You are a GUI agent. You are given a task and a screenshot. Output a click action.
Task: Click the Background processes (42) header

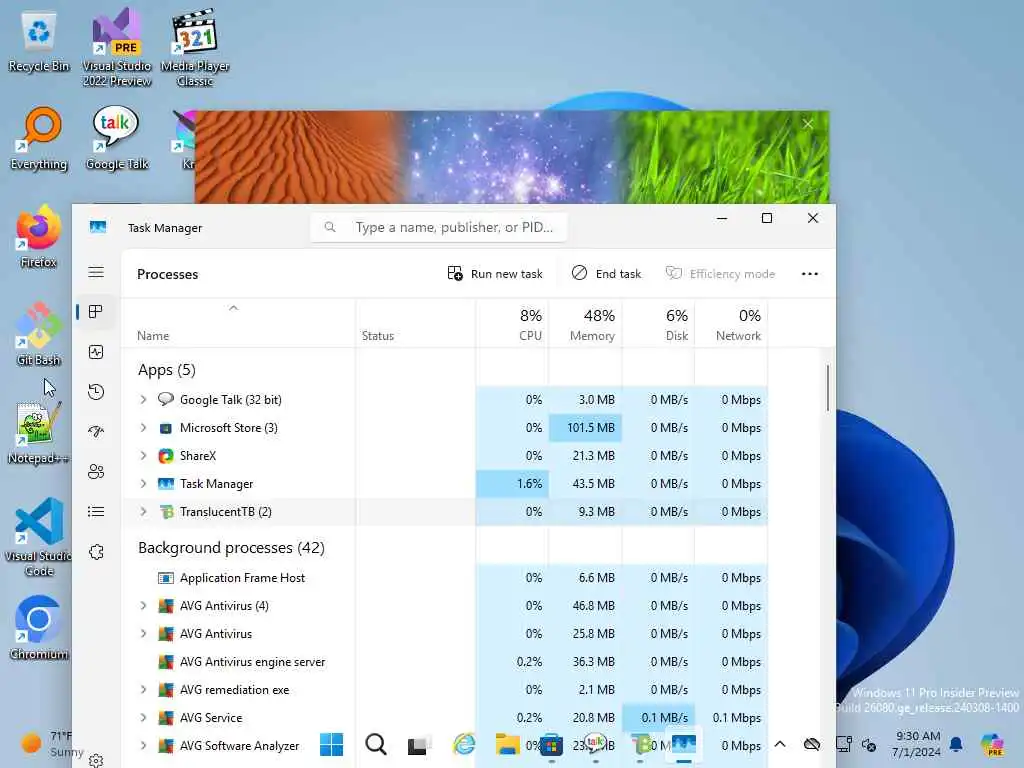point(231,547)
